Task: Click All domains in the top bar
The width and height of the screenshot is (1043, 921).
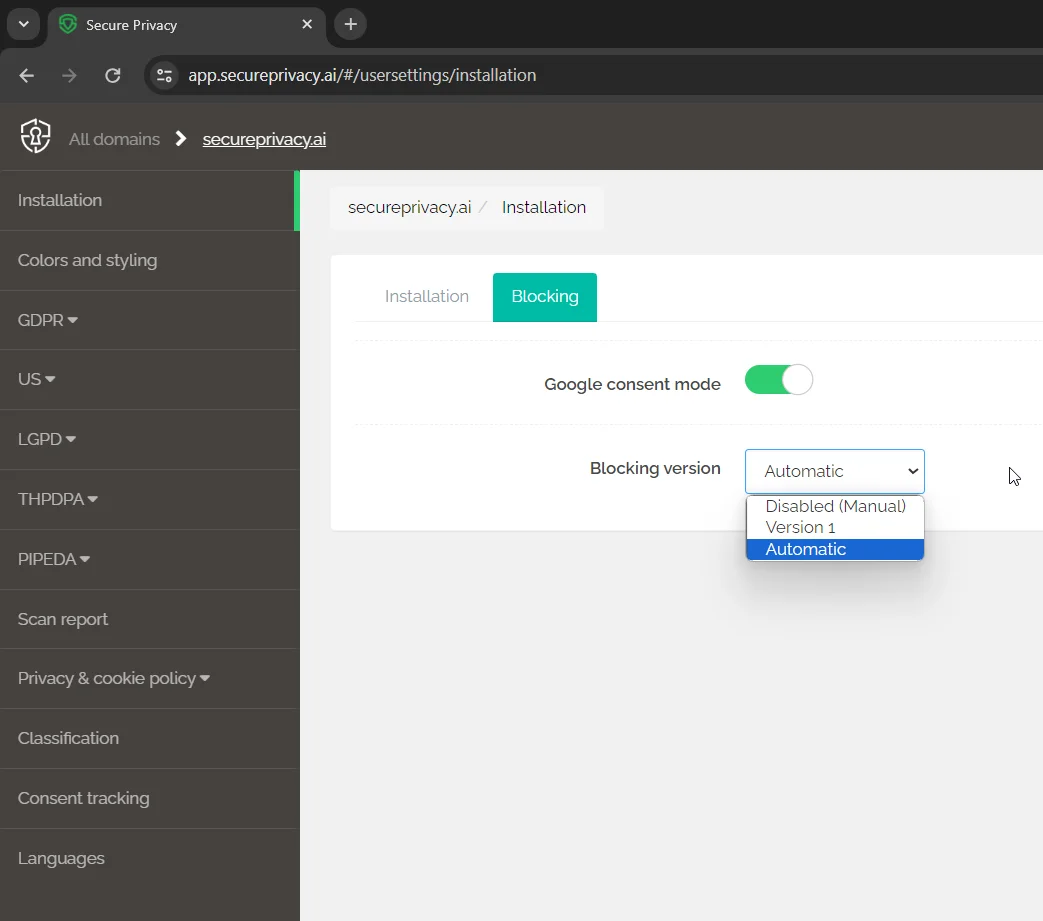Action: [x=113, y=139]
